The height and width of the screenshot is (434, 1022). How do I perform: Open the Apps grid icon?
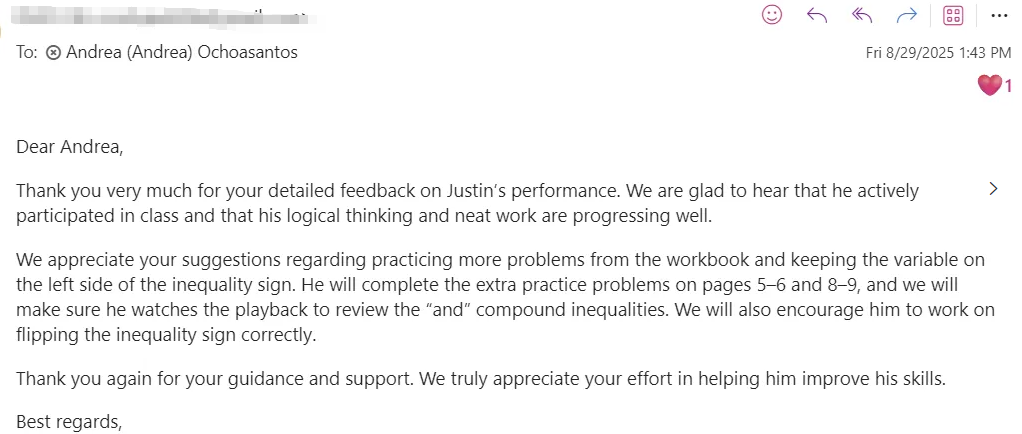tap(953, 16)
